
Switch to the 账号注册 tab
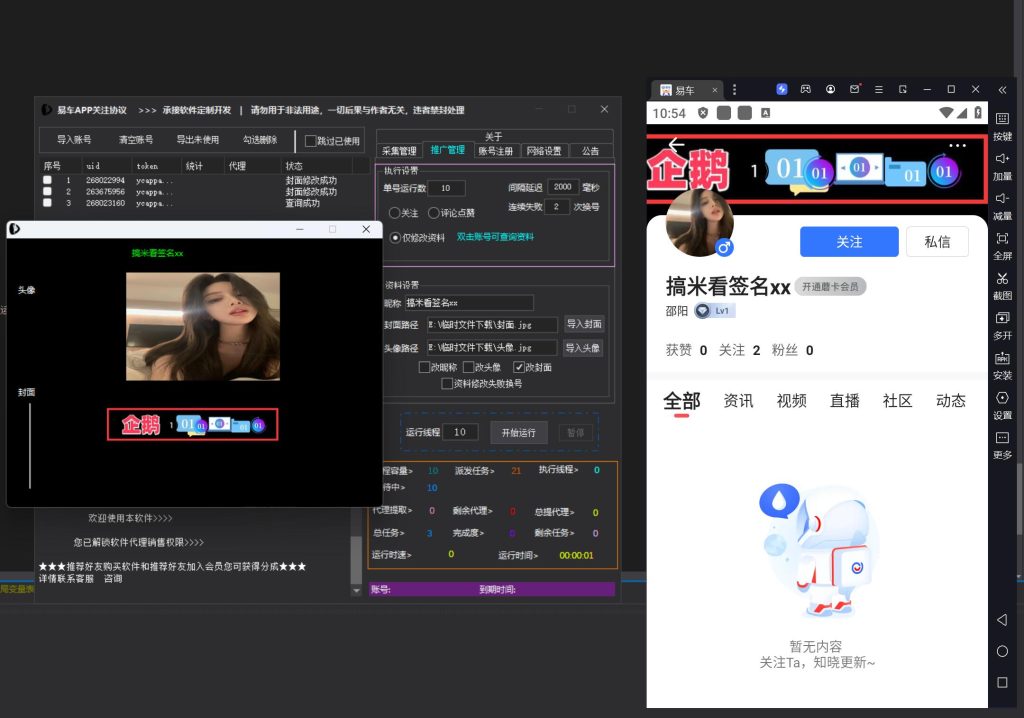click(495, 151)
